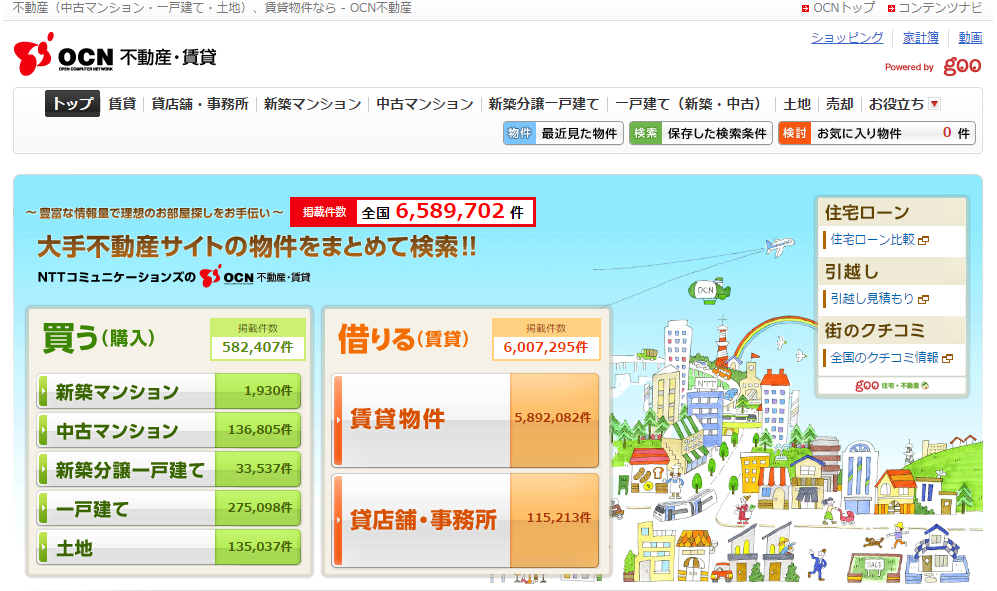Click the 住宅ローン sidebar heading
Viewport: 997px width, 591px height.
pyautogui.click(x=867, y=212)
